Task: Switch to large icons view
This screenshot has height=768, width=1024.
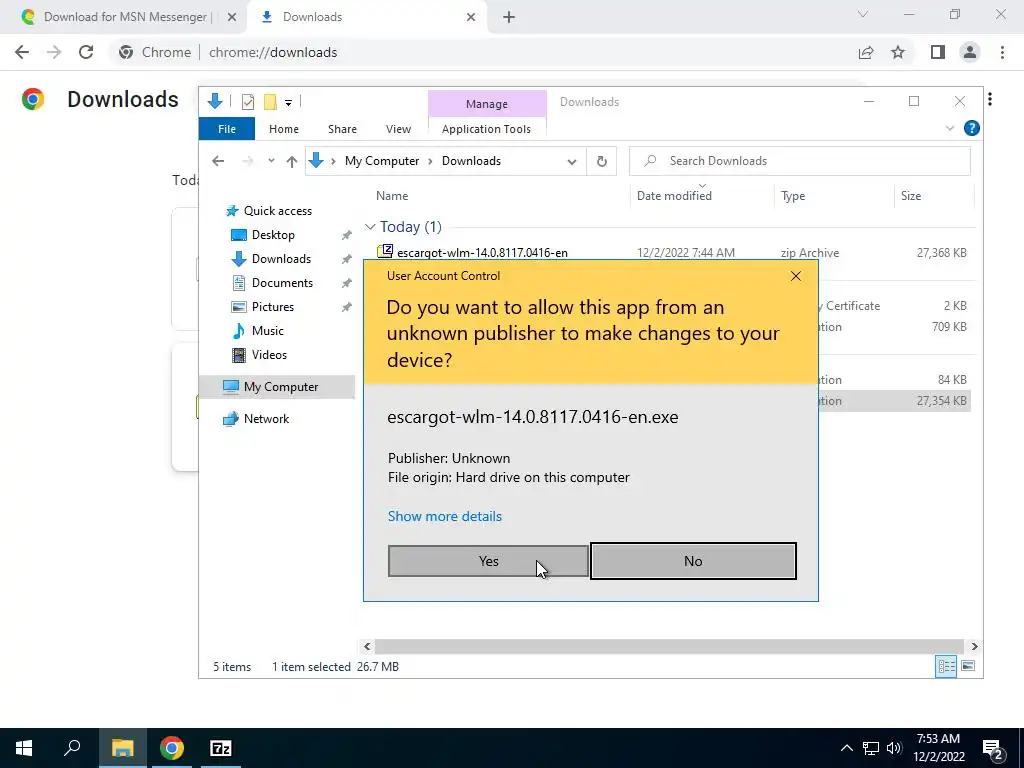Action: pos(968,666)
